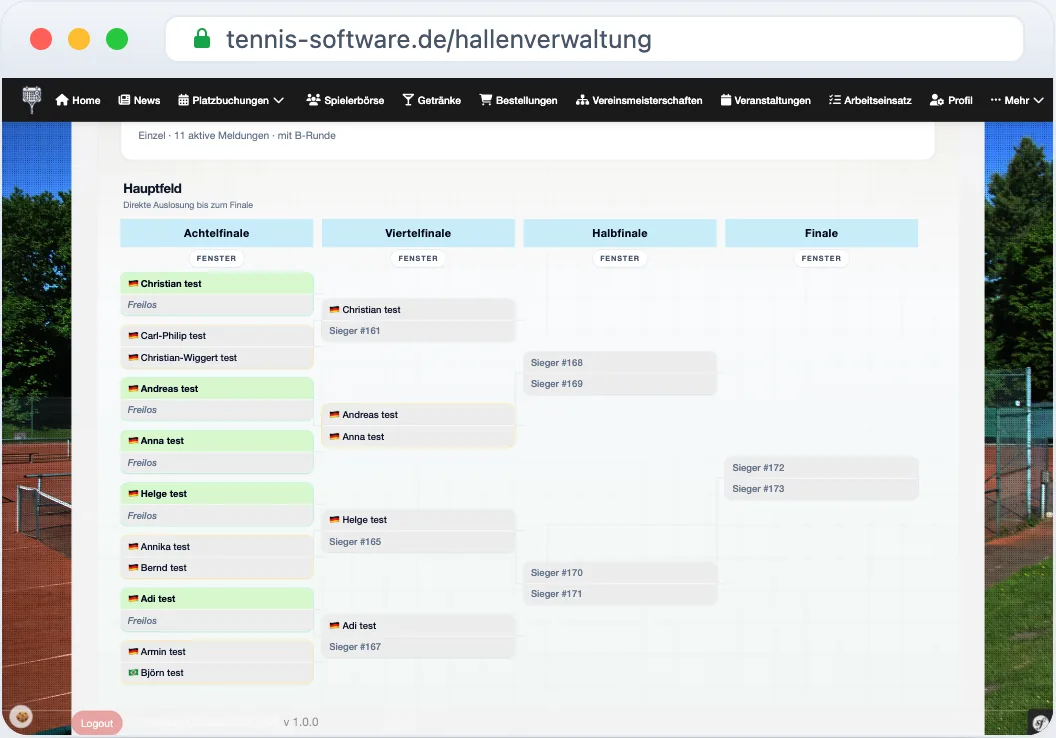This screenshot has height=738, width=1056.
Task: Click the cookie settings icon
Action: 22,716
